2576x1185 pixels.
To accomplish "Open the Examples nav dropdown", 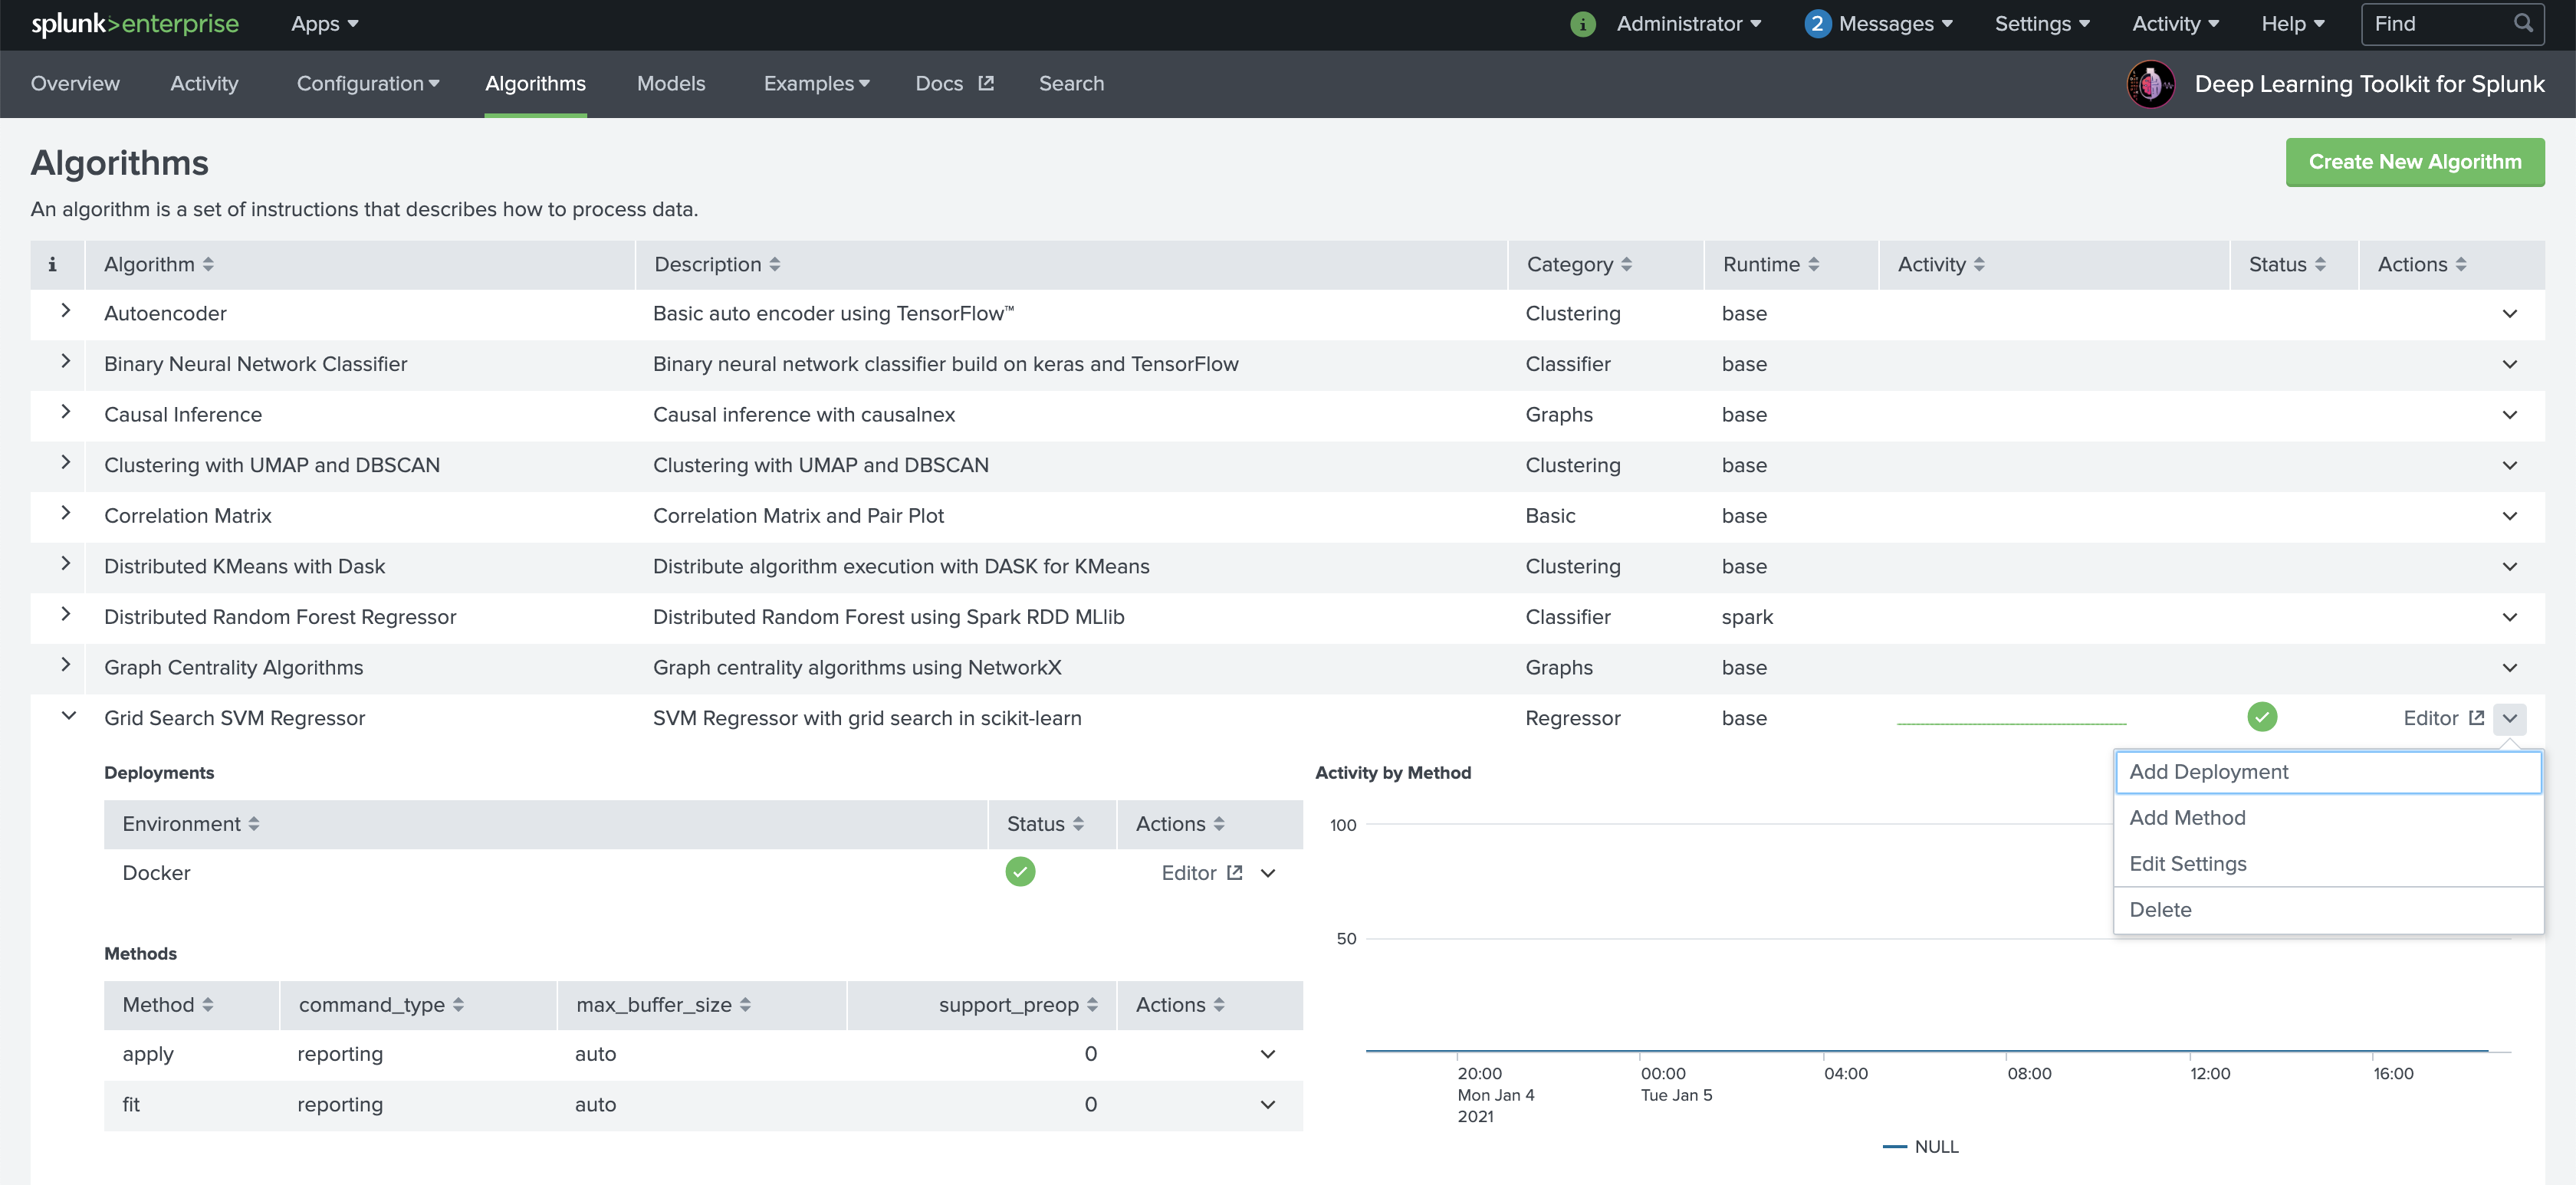I will (816, 84).
